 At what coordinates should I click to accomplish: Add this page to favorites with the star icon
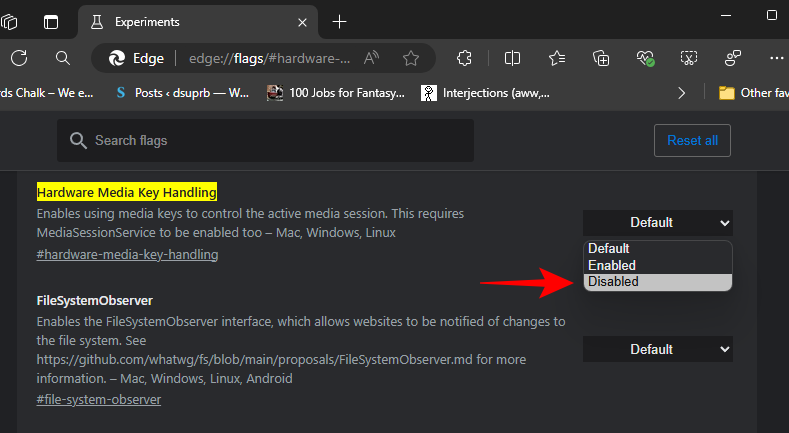tap(410, 58)
